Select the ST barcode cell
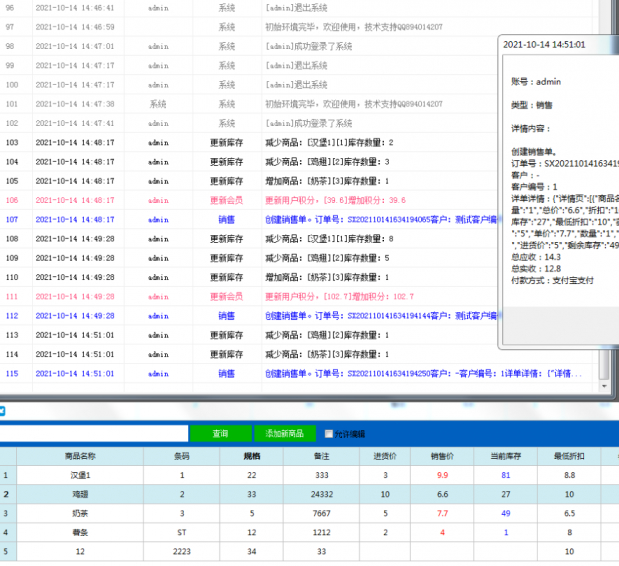Screen dimensions: 619x566 [182, 532]
